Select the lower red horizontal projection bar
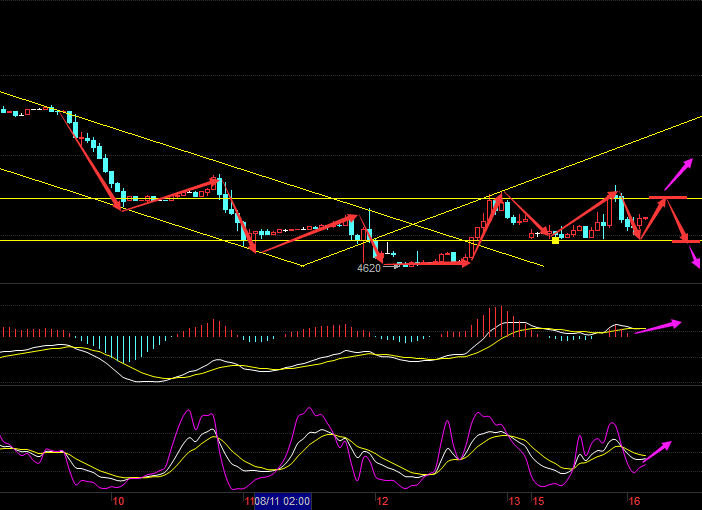This screenshot has width=702, height=510. (685, 241)
